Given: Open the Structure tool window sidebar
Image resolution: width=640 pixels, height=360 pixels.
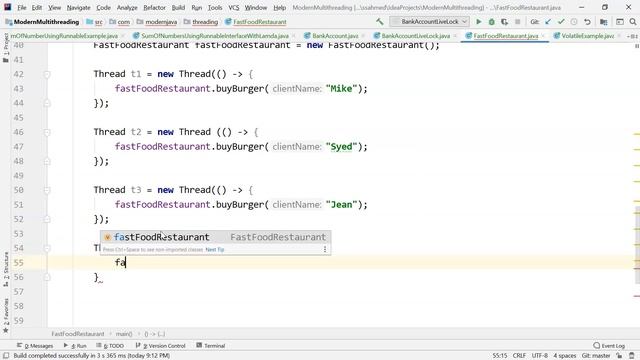Looking at the screenshot, I should click(6, 269).
